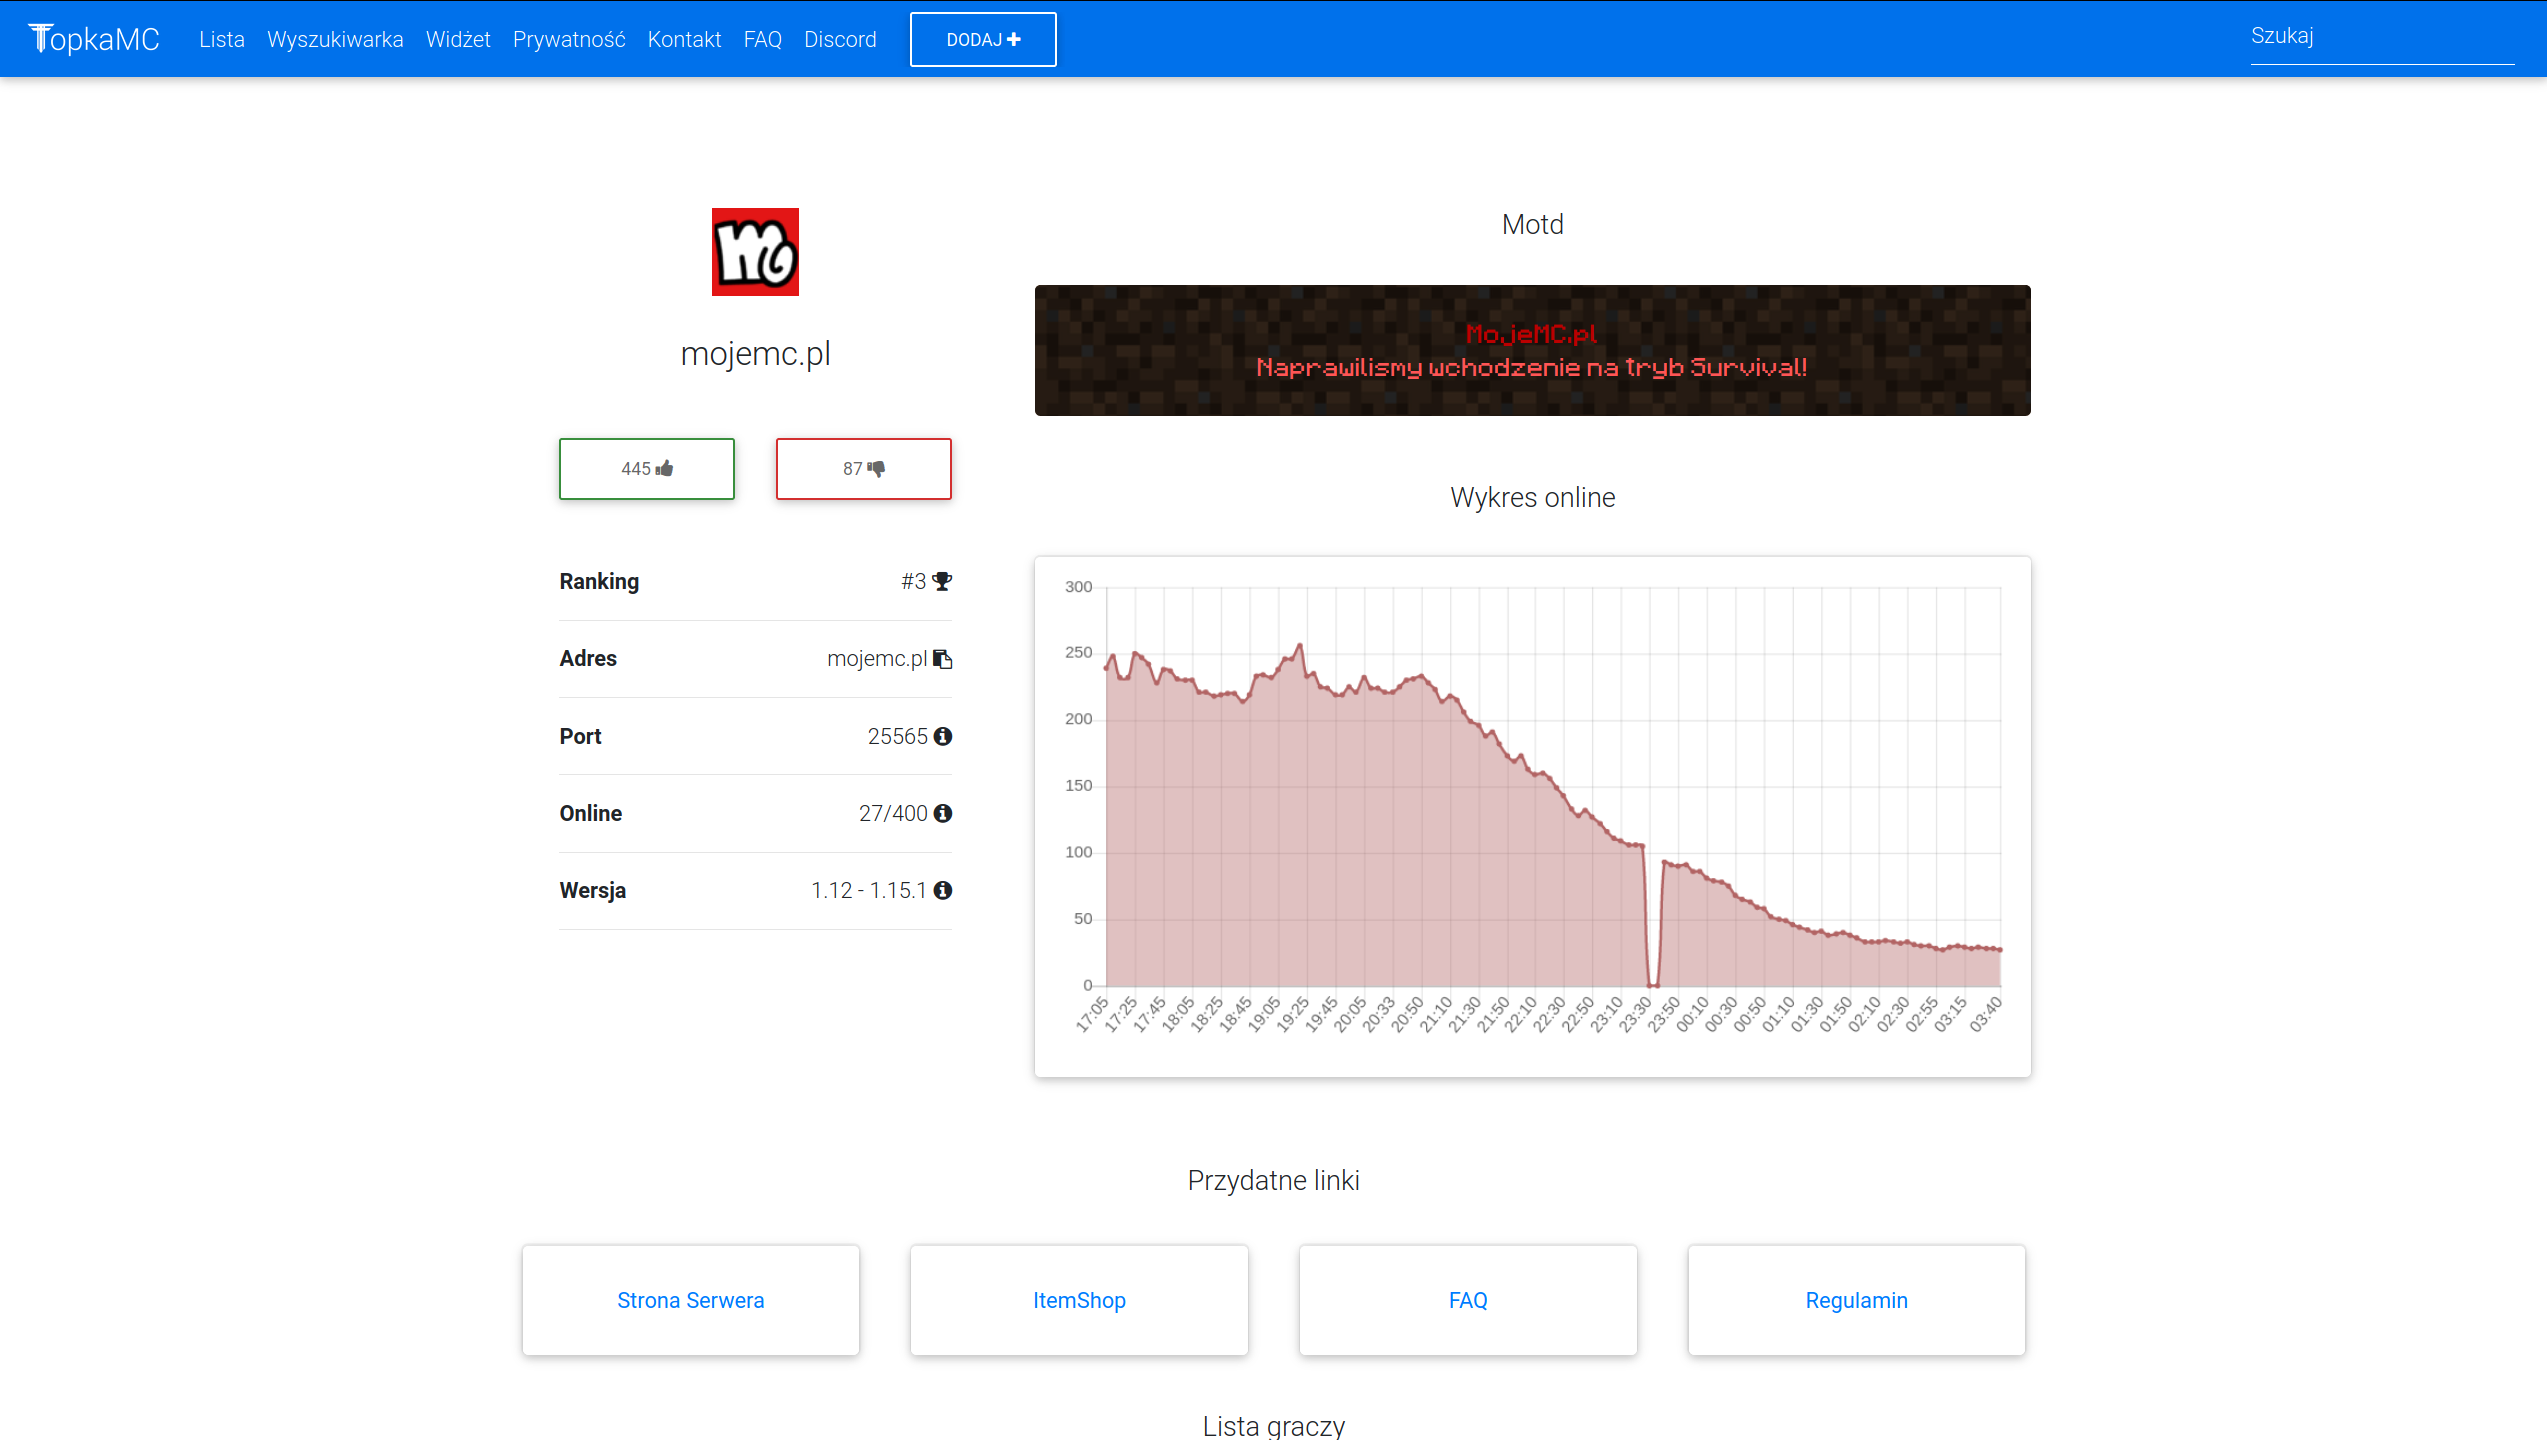Click the red MC server logo image
Screen dimensions: 2547x1440
755,252
